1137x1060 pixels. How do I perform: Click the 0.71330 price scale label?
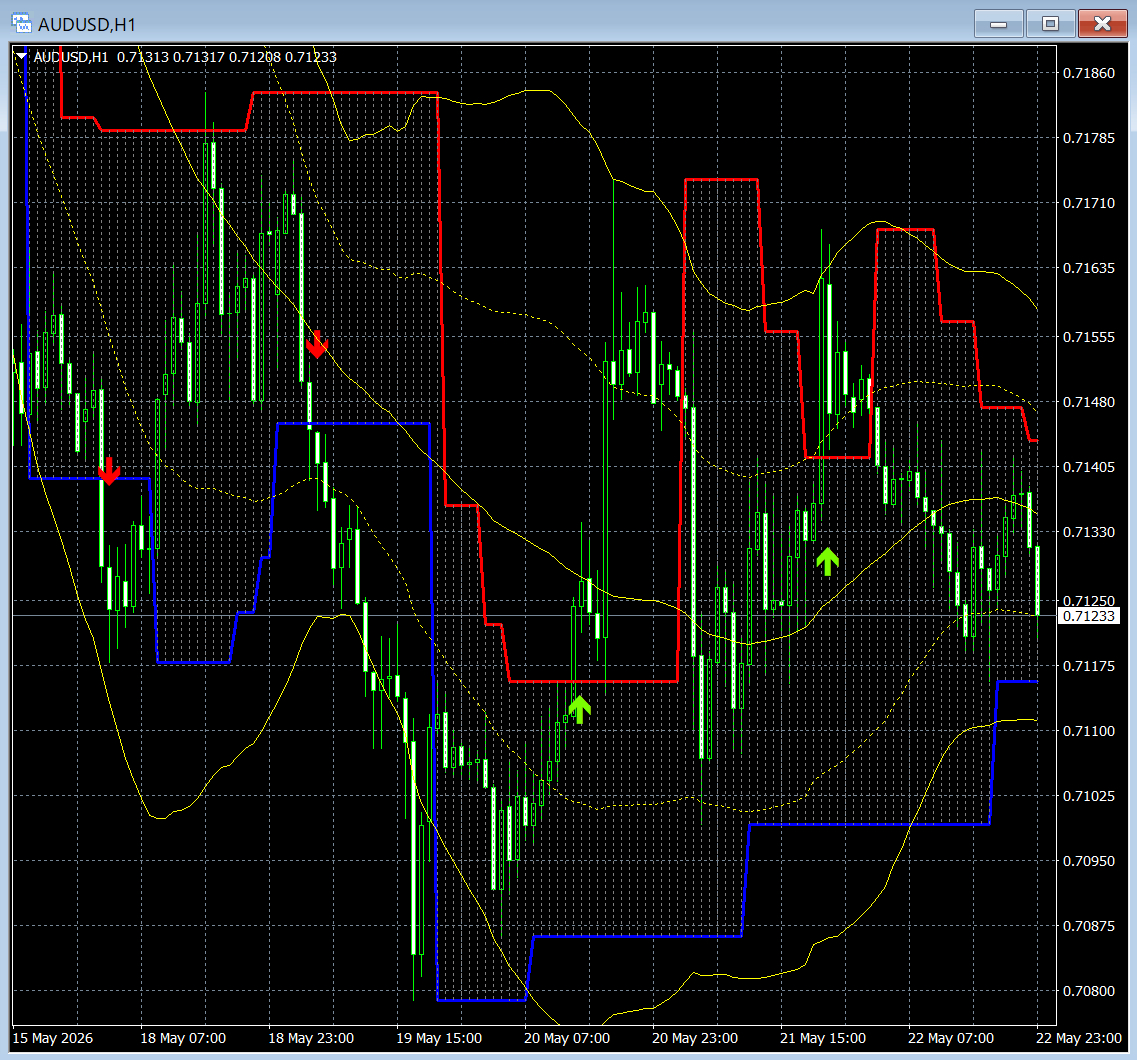click(1088, 532)
